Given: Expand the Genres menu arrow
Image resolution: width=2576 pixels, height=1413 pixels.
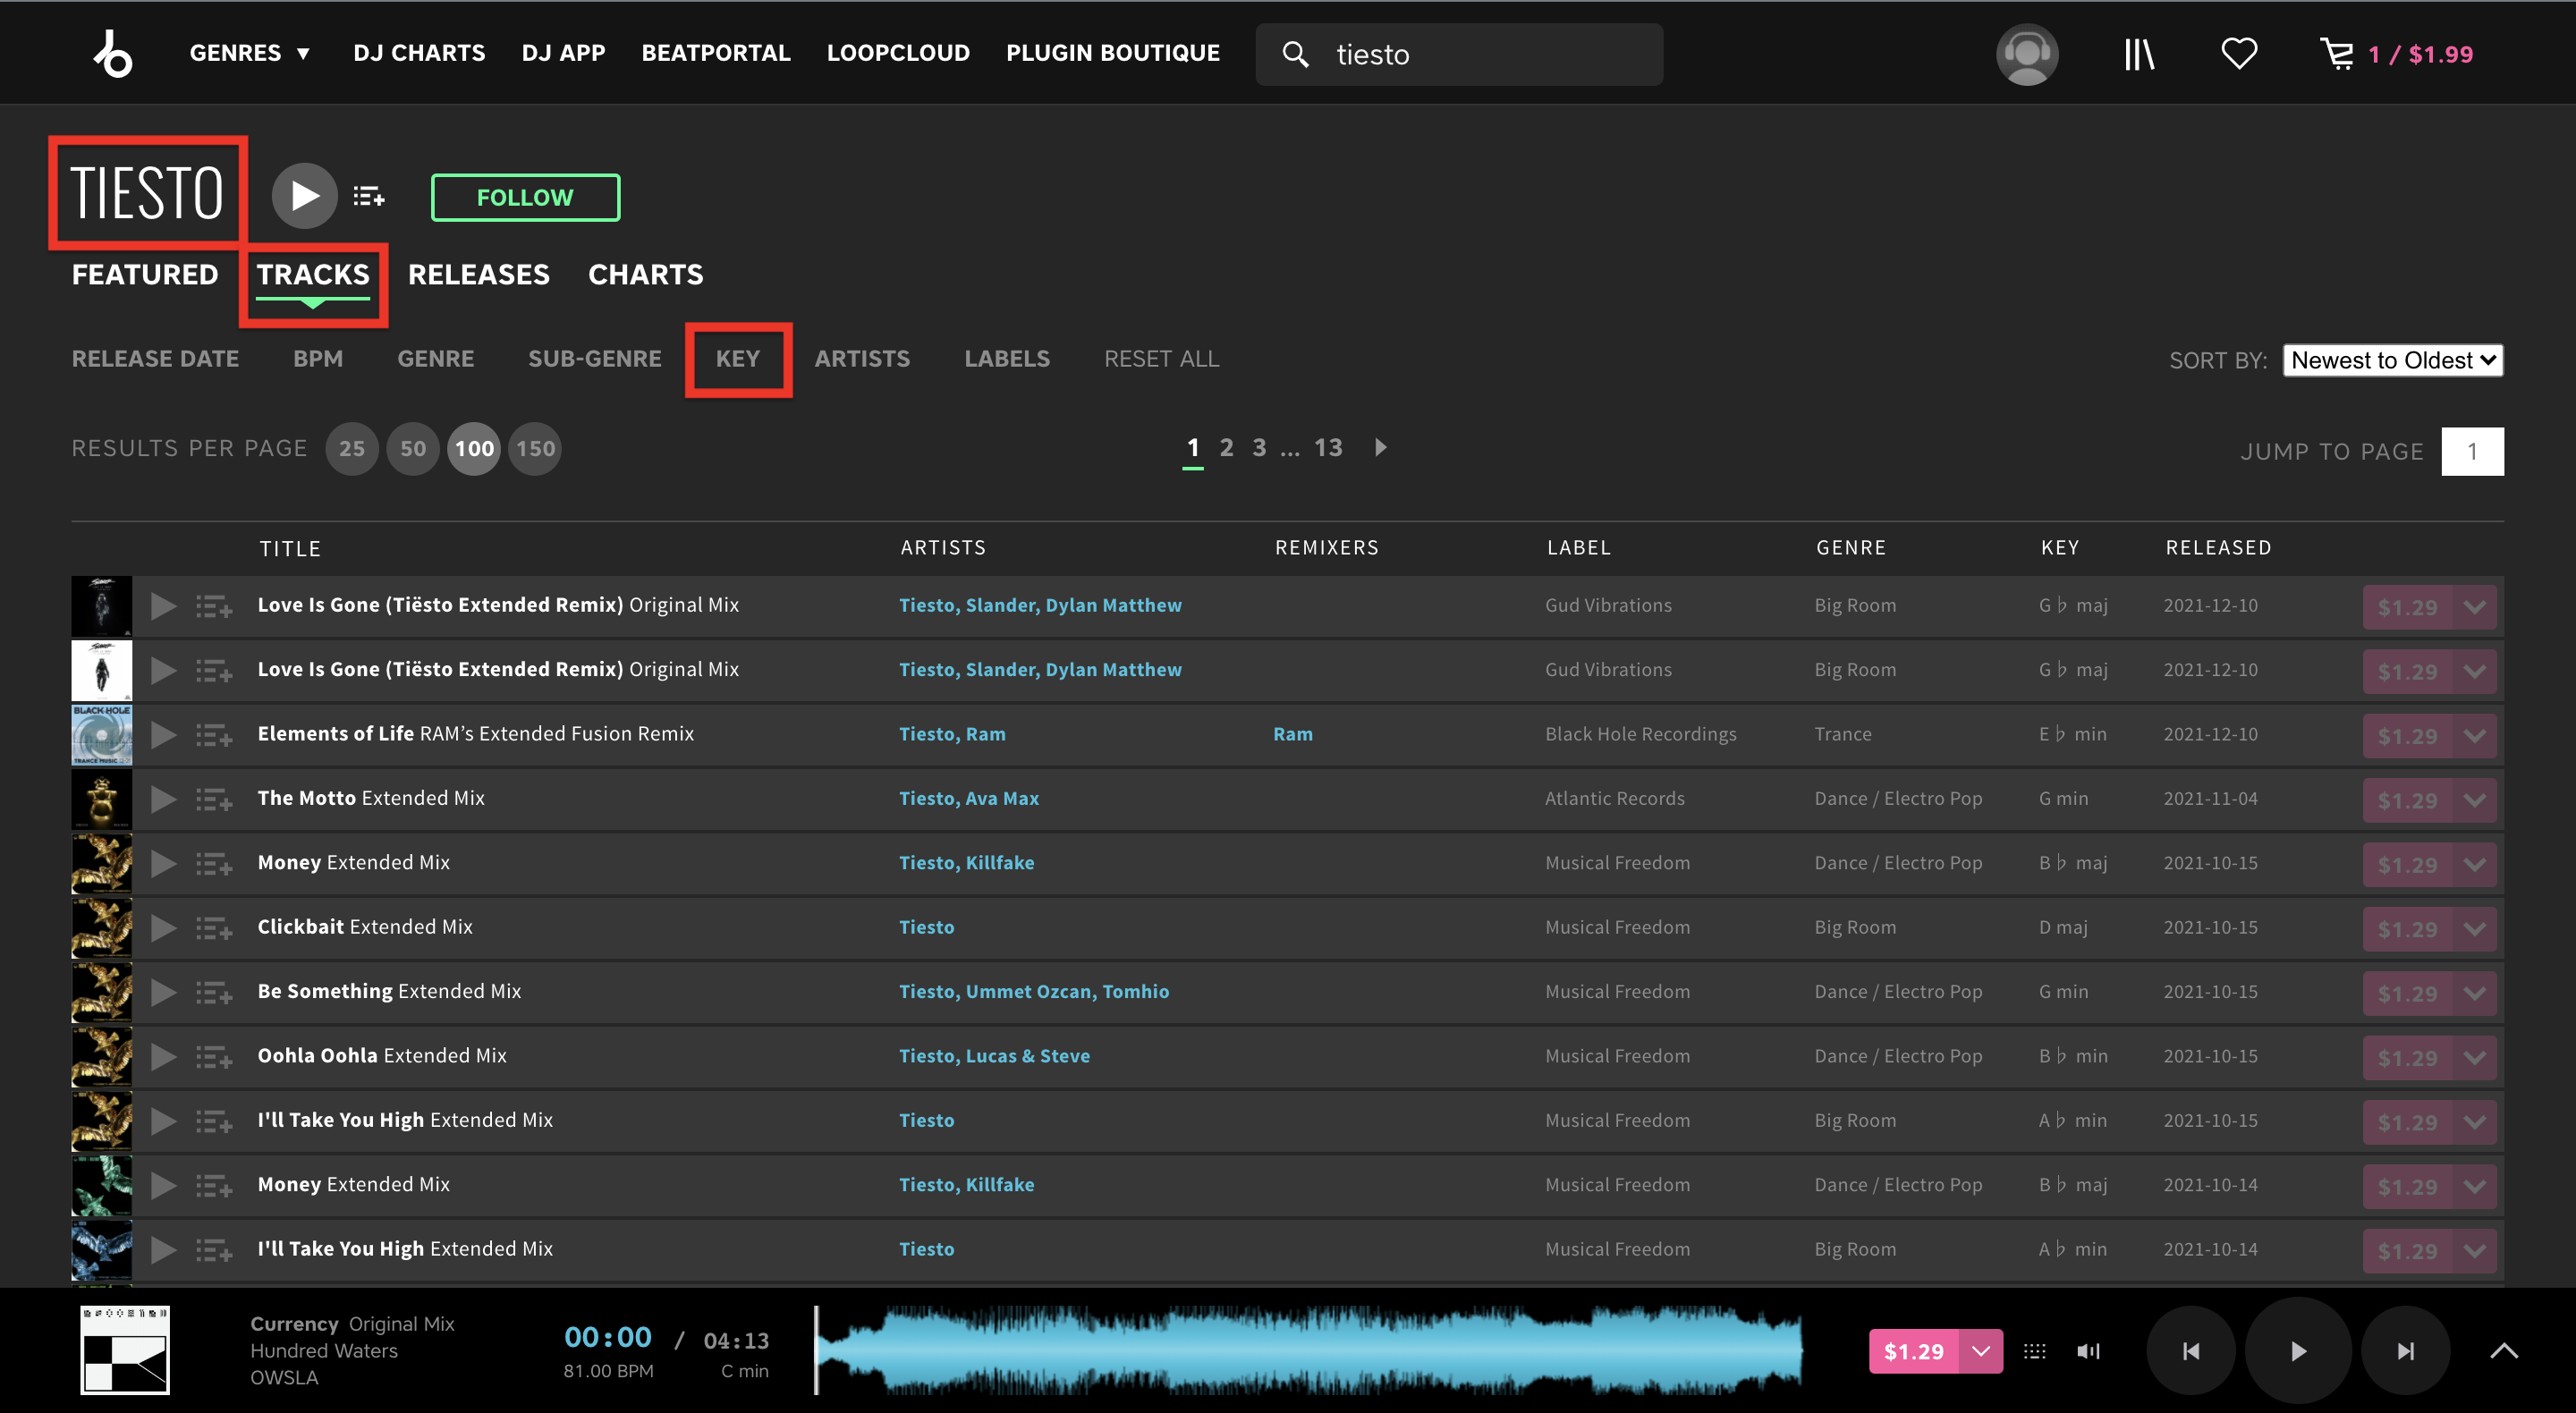Looking at the screenshot, I should click(x=303, y=53).
